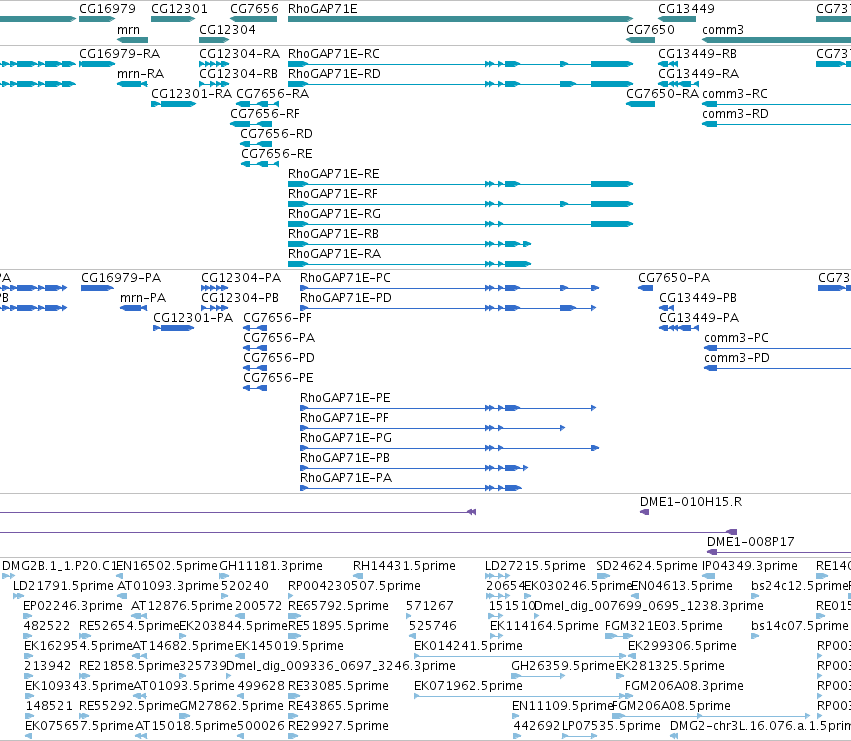Click EST Dmel_dig_009336_0697_3246.3prime

coord(341,667)
